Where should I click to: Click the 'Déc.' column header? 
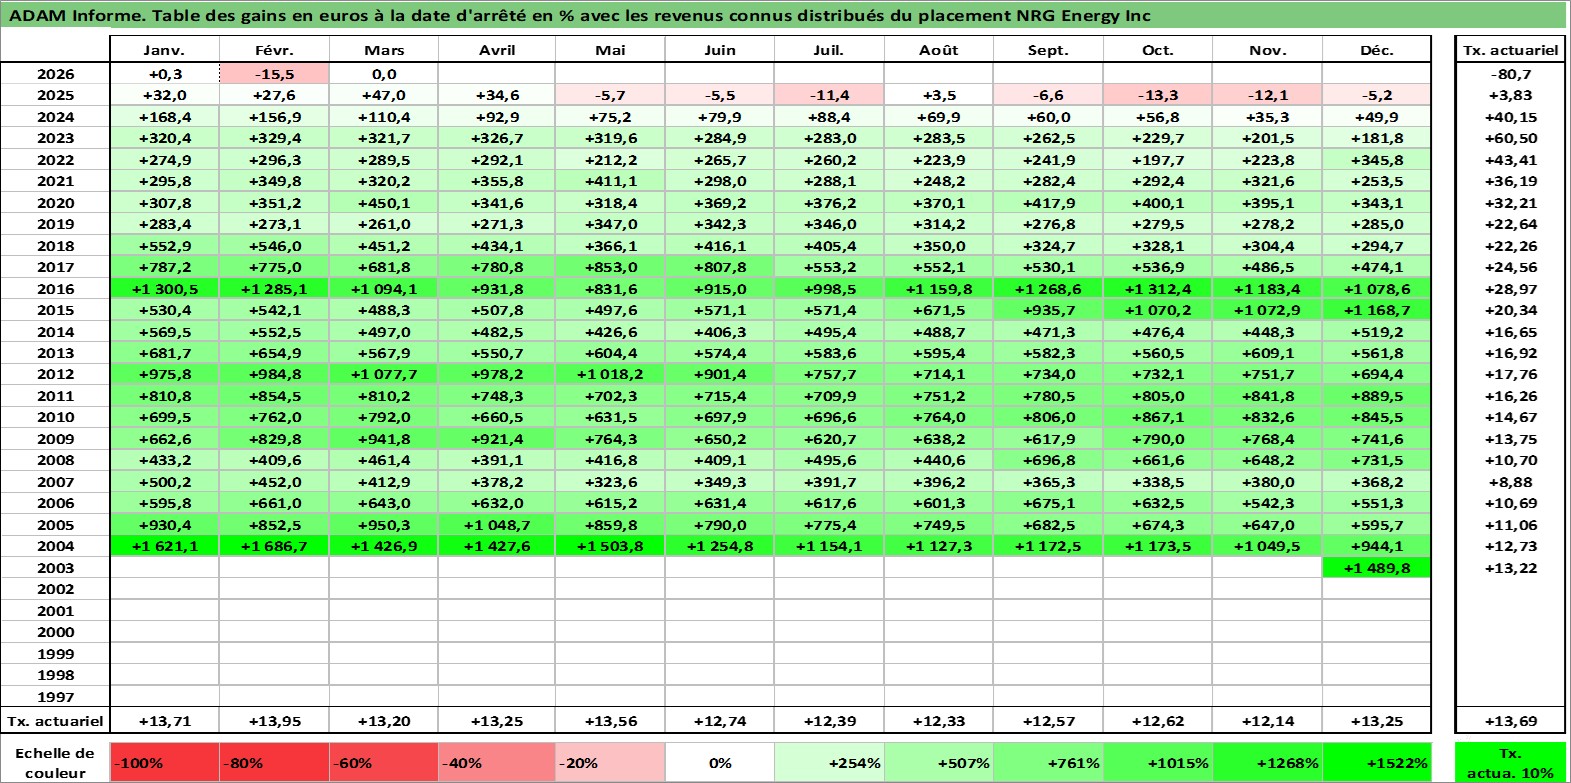pos(1377,50)
